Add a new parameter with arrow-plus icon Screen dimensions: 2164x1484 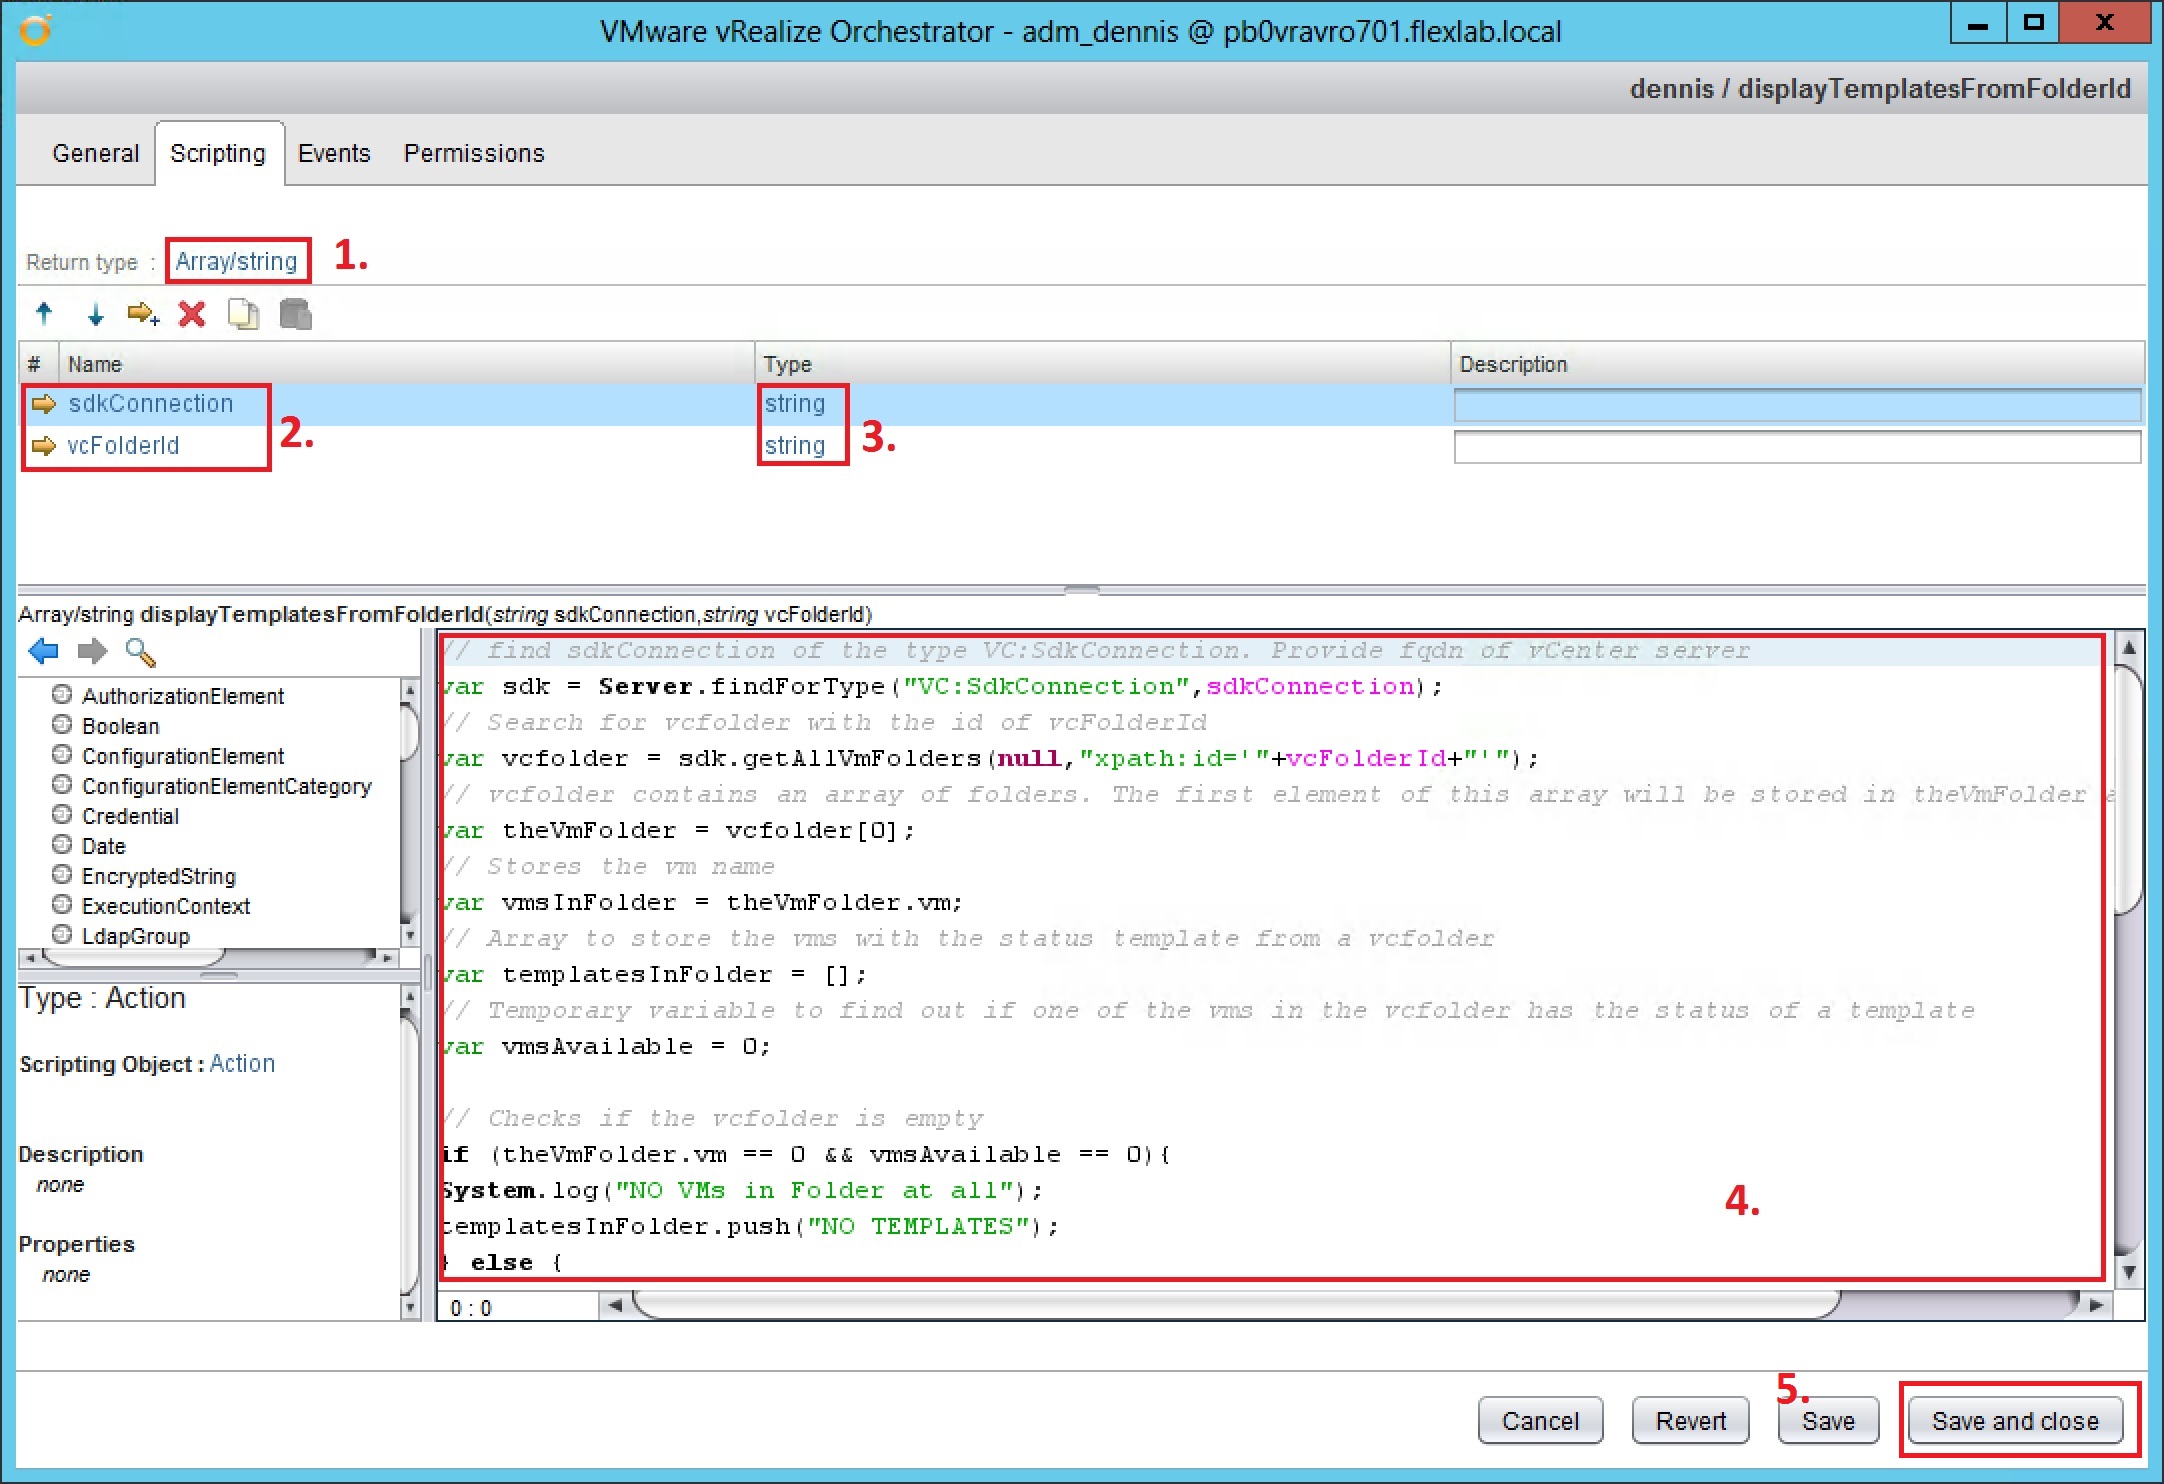coord(143,314)
